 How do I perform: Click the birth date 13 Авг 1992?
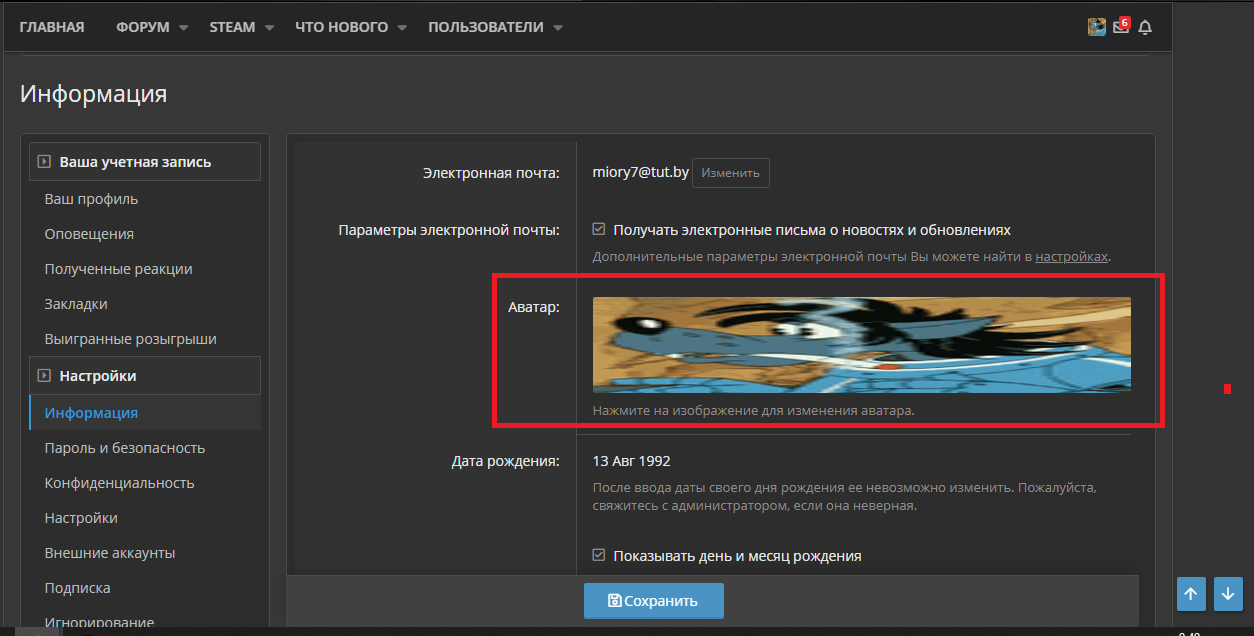[632, 461]
